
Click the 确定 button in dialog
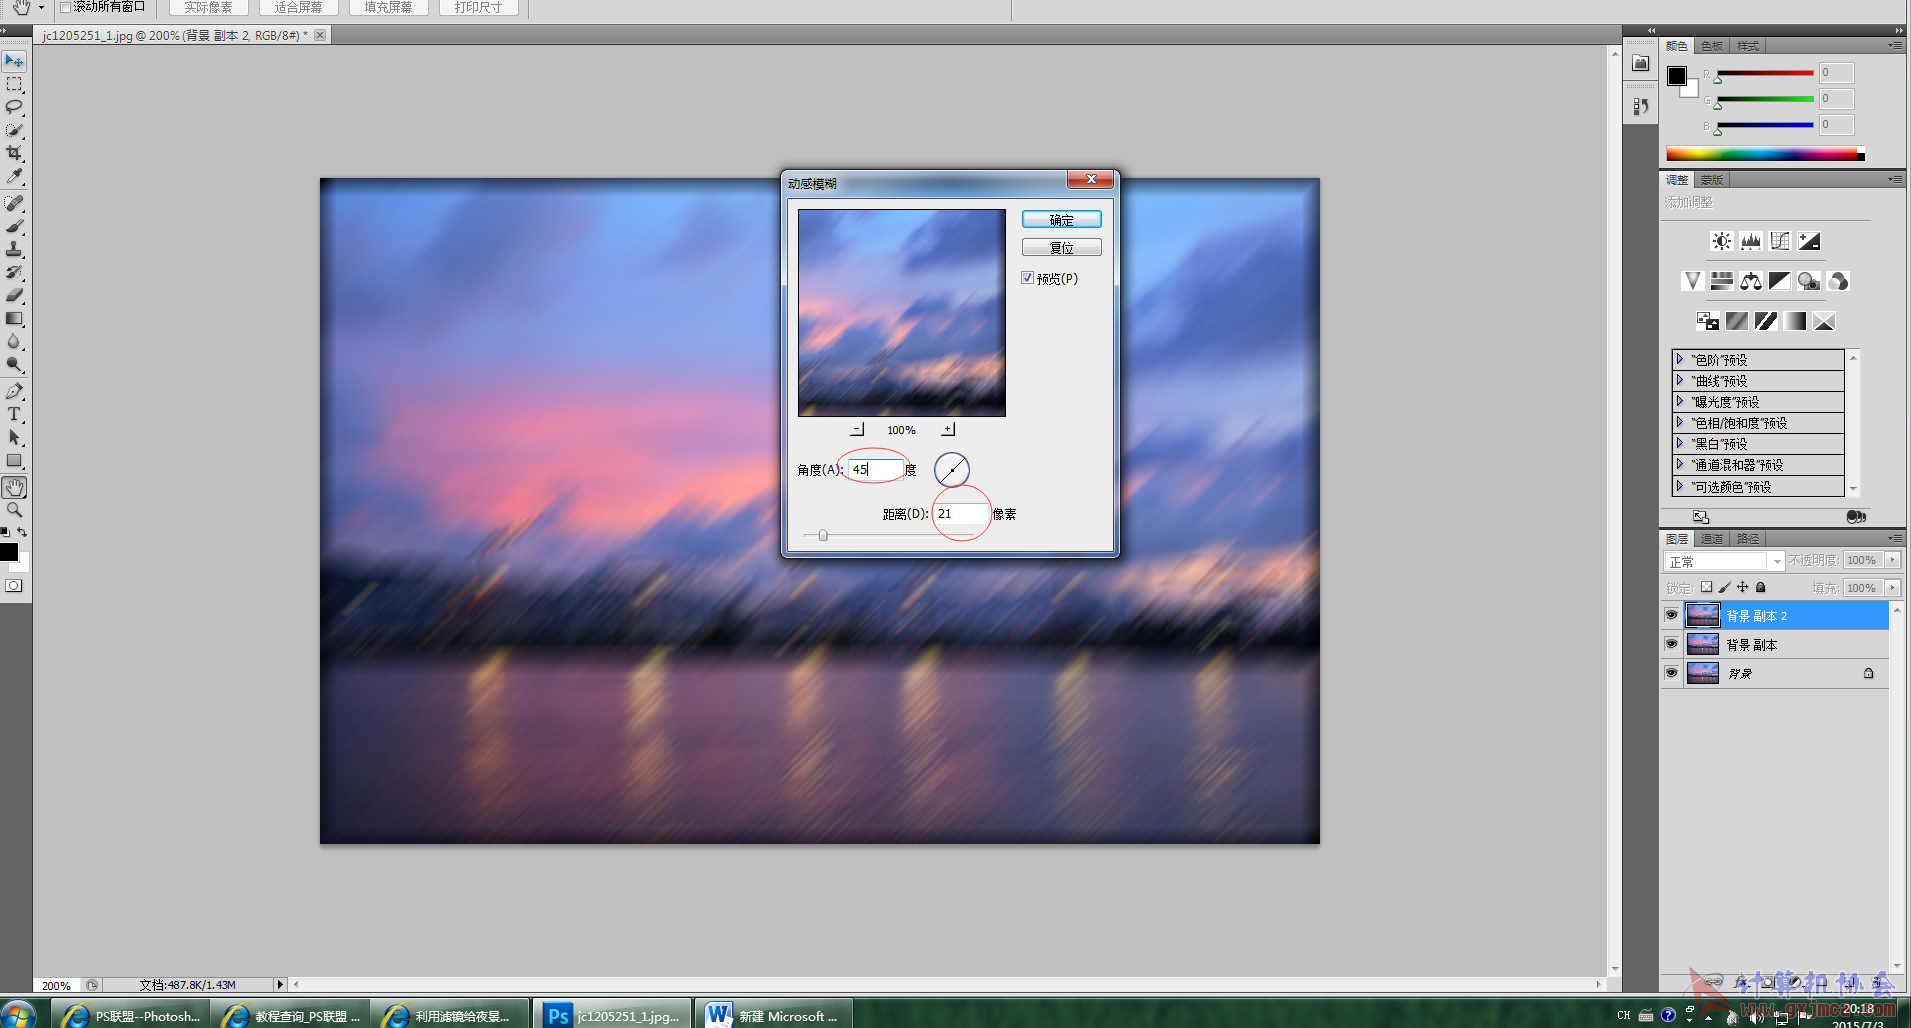click(x=1061, y=219)
